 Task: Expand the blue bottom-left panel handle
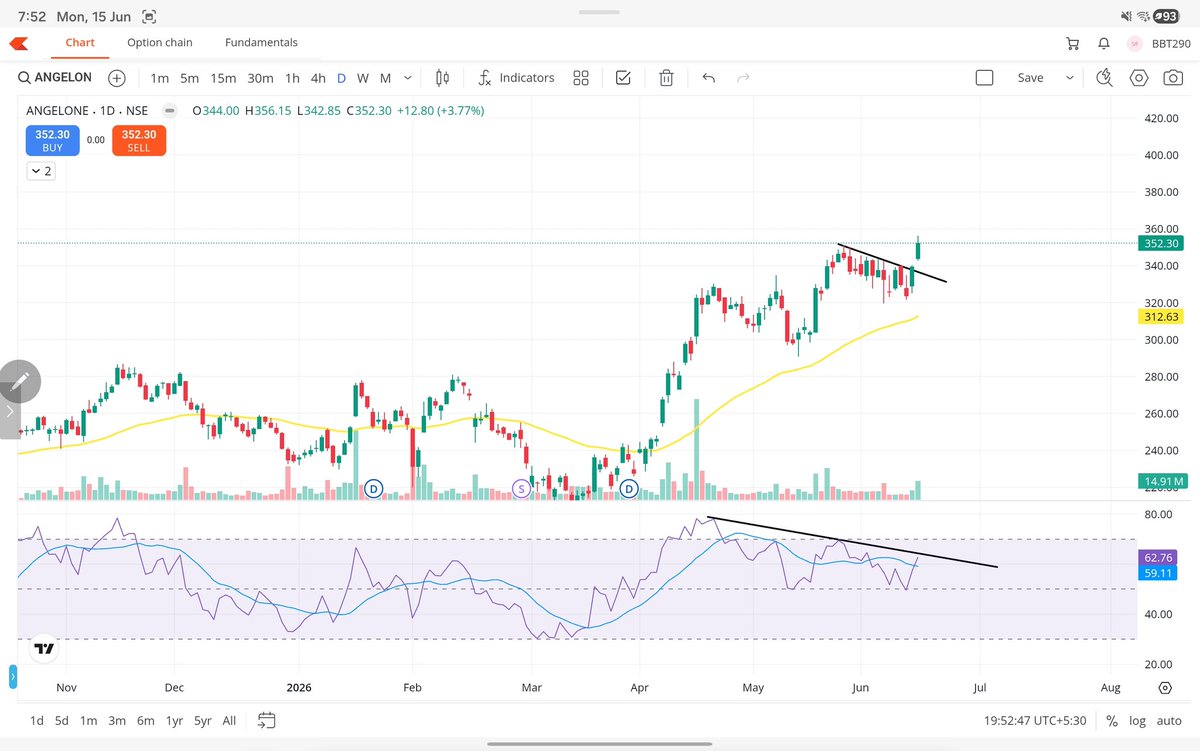(13, 677)
